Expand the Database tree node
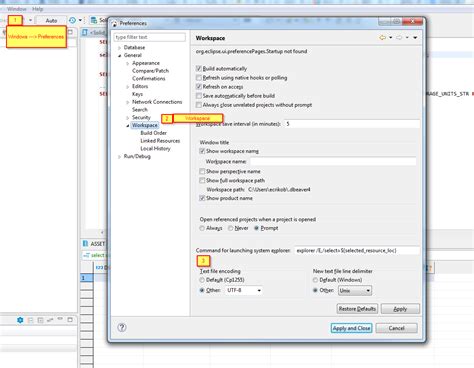The width and height of the screenshot is (474, 368). tap(119, 48)
